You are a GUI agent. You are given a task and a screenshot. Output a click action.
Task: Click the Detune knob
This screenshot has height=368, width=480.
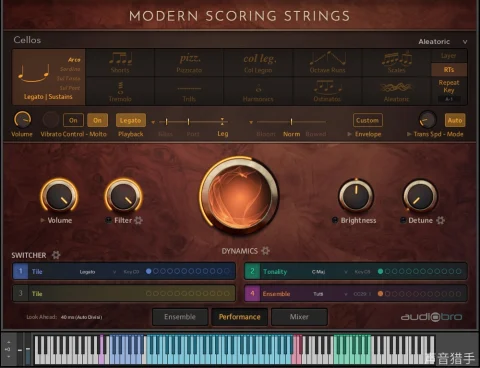click(x=420, y=196)
